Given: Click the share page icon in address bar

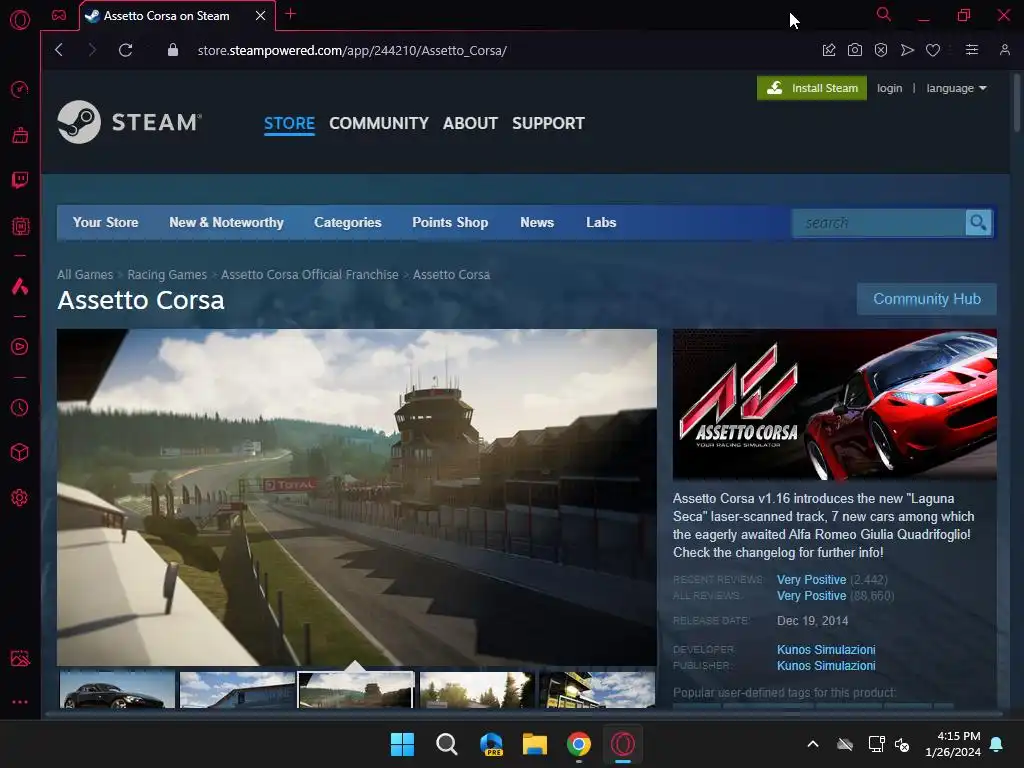Looking at the screenshot, I should point(829,50).
